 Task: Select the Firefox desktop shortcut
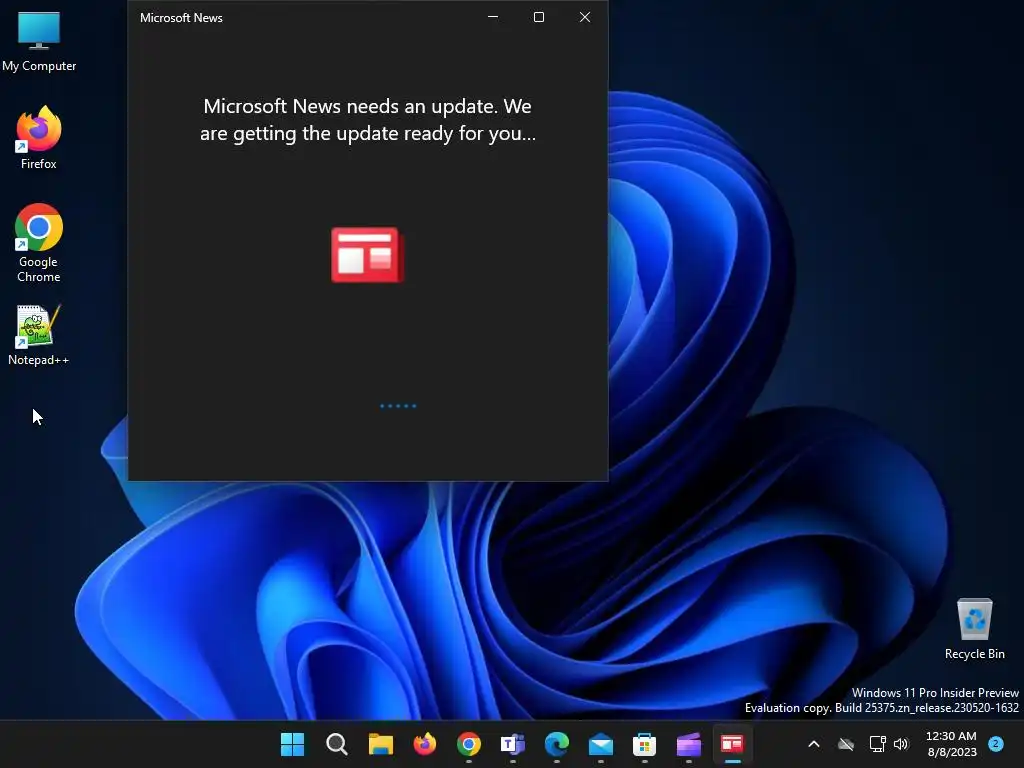pyautogui.click(x=39, y=138)
